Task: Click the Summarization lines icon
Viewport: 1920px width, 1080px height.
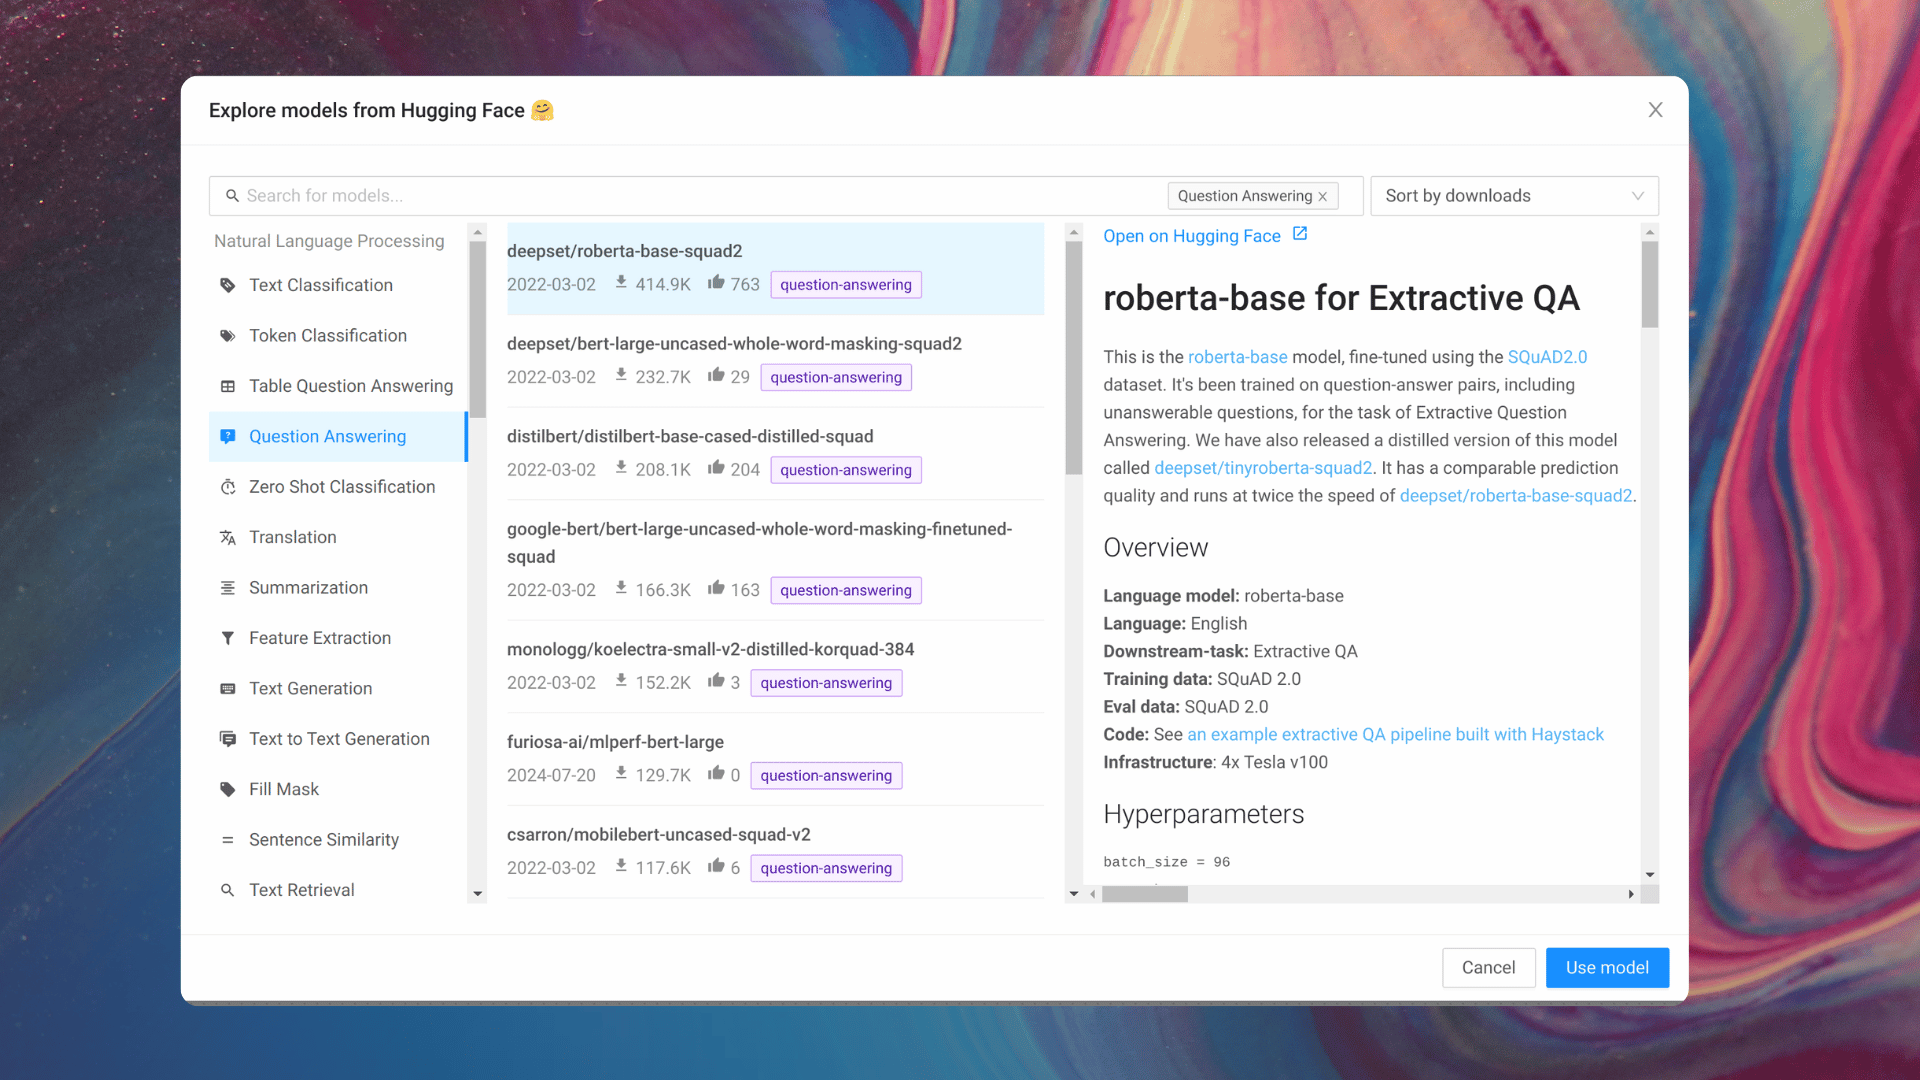Action: pyautogui.click(x=228, y=588)
